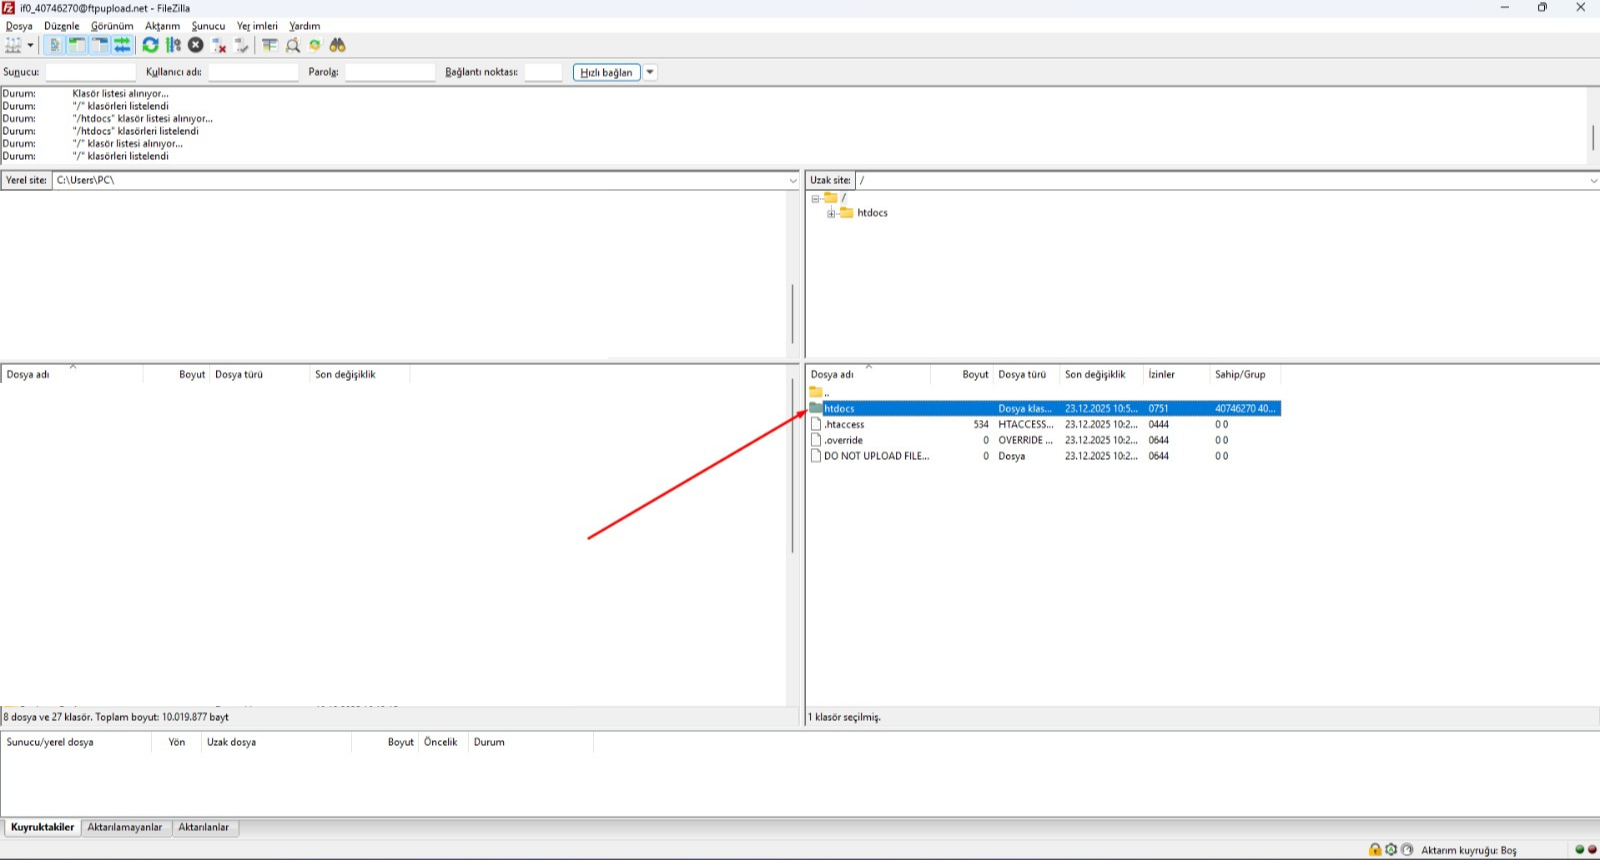Click the process queue toolbar icon
Screen dimensions: 1600x860
173,45
